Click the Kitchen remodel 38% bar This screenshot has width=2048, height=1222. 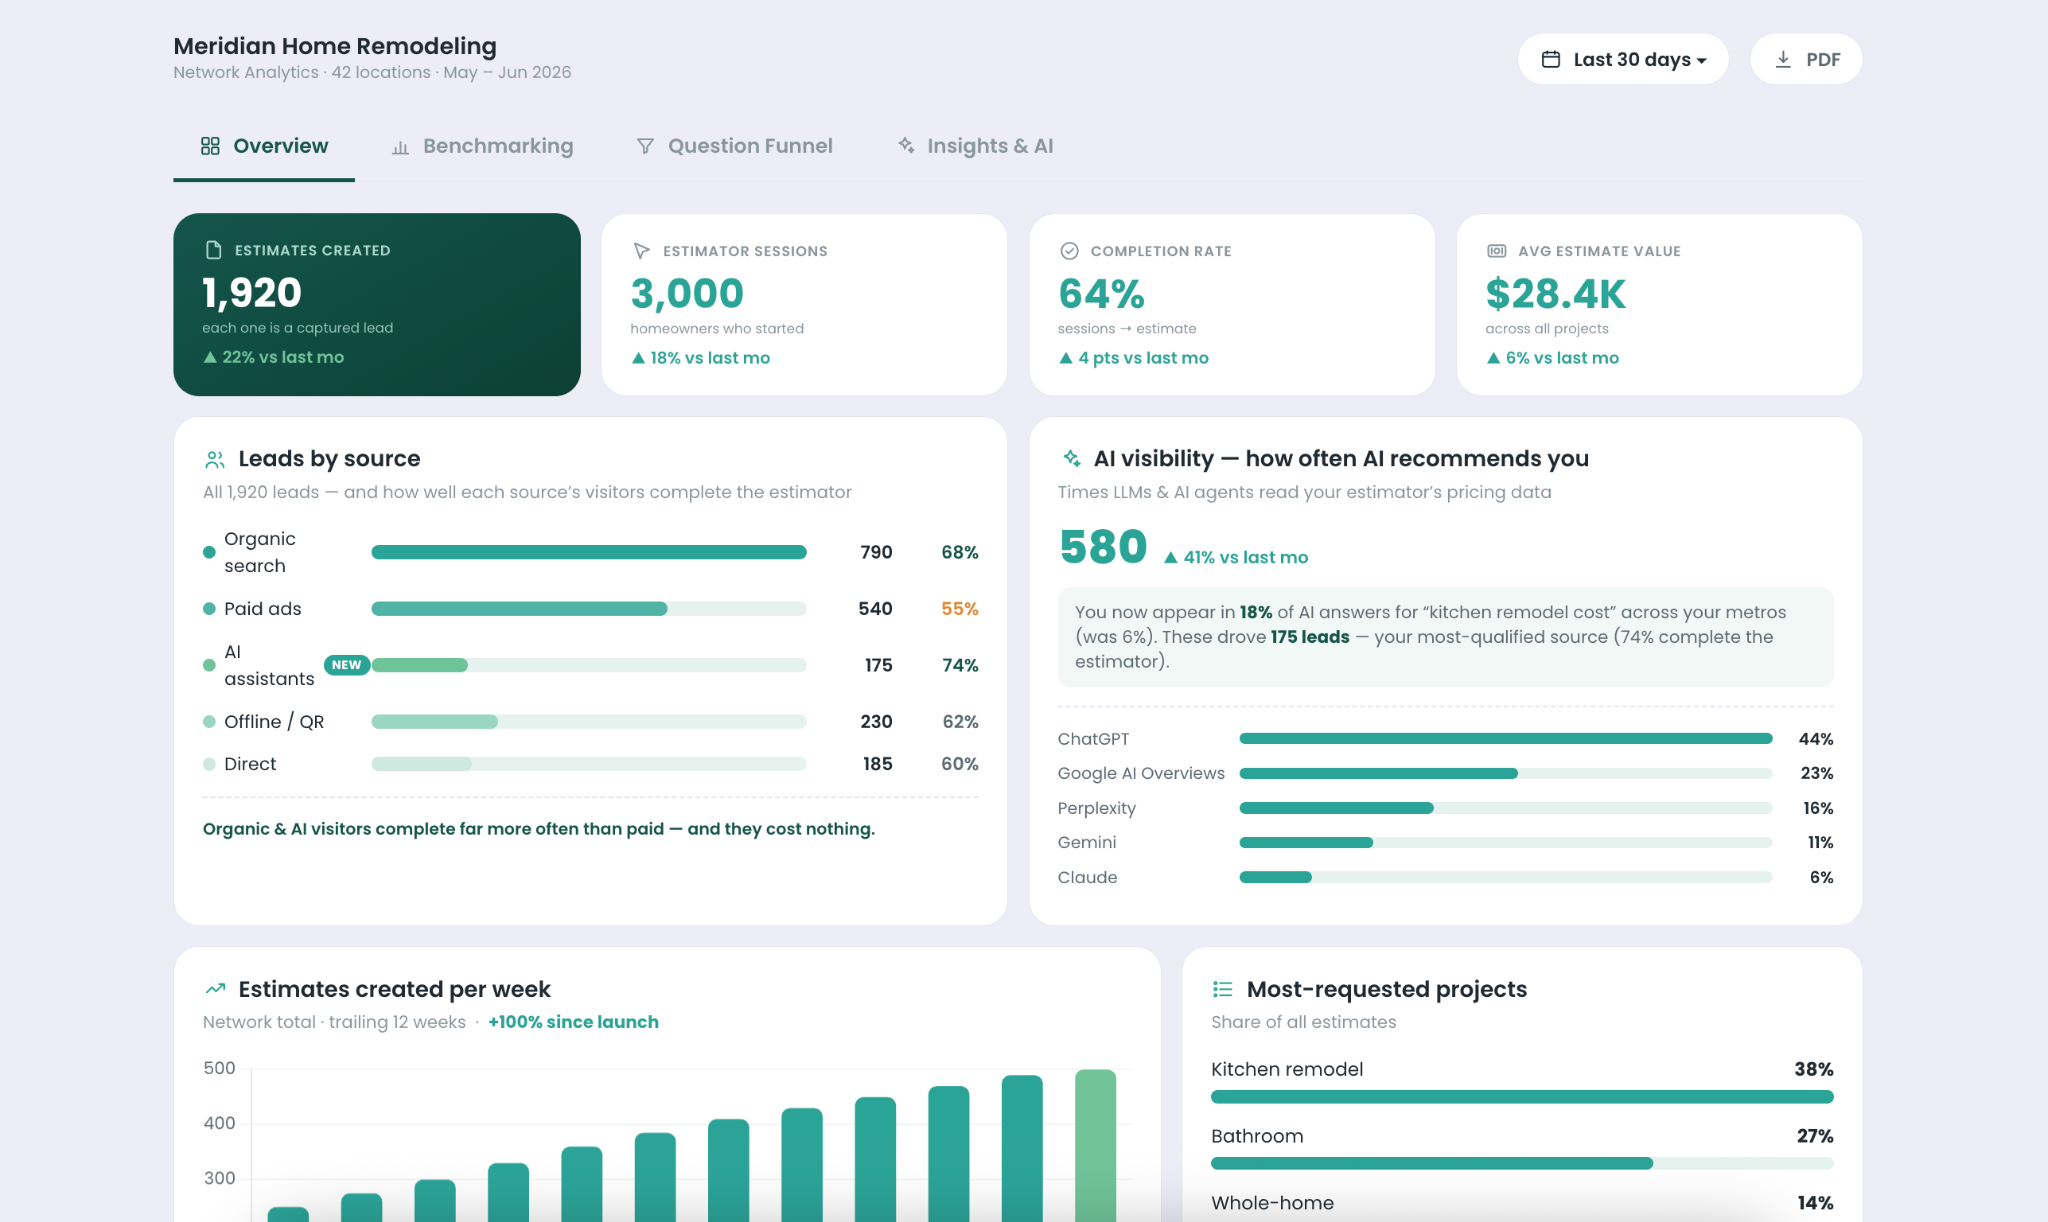pyautogui.click(x=1522, y=1097)
